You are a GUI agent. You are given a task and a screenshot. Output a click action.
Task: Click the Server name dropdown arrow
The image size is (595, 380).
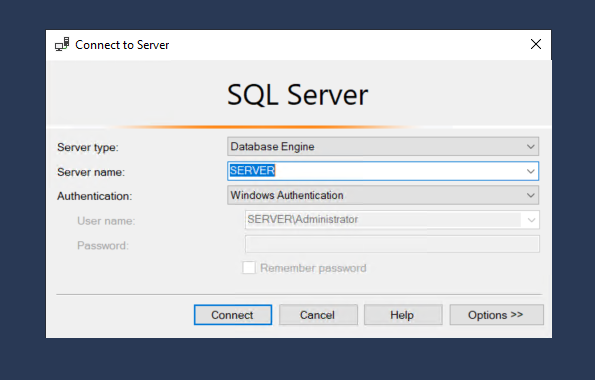pos(530,171)
